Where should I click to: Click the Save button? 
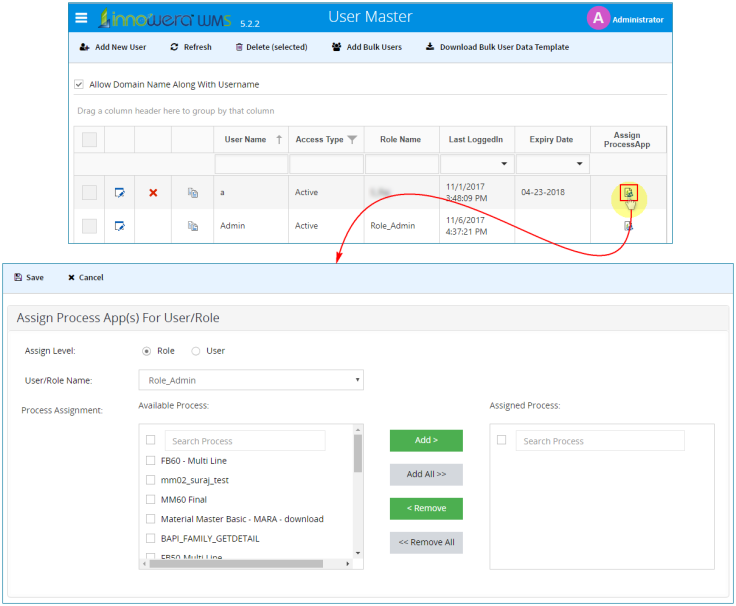pyautogui.click(x=29, y=277)
